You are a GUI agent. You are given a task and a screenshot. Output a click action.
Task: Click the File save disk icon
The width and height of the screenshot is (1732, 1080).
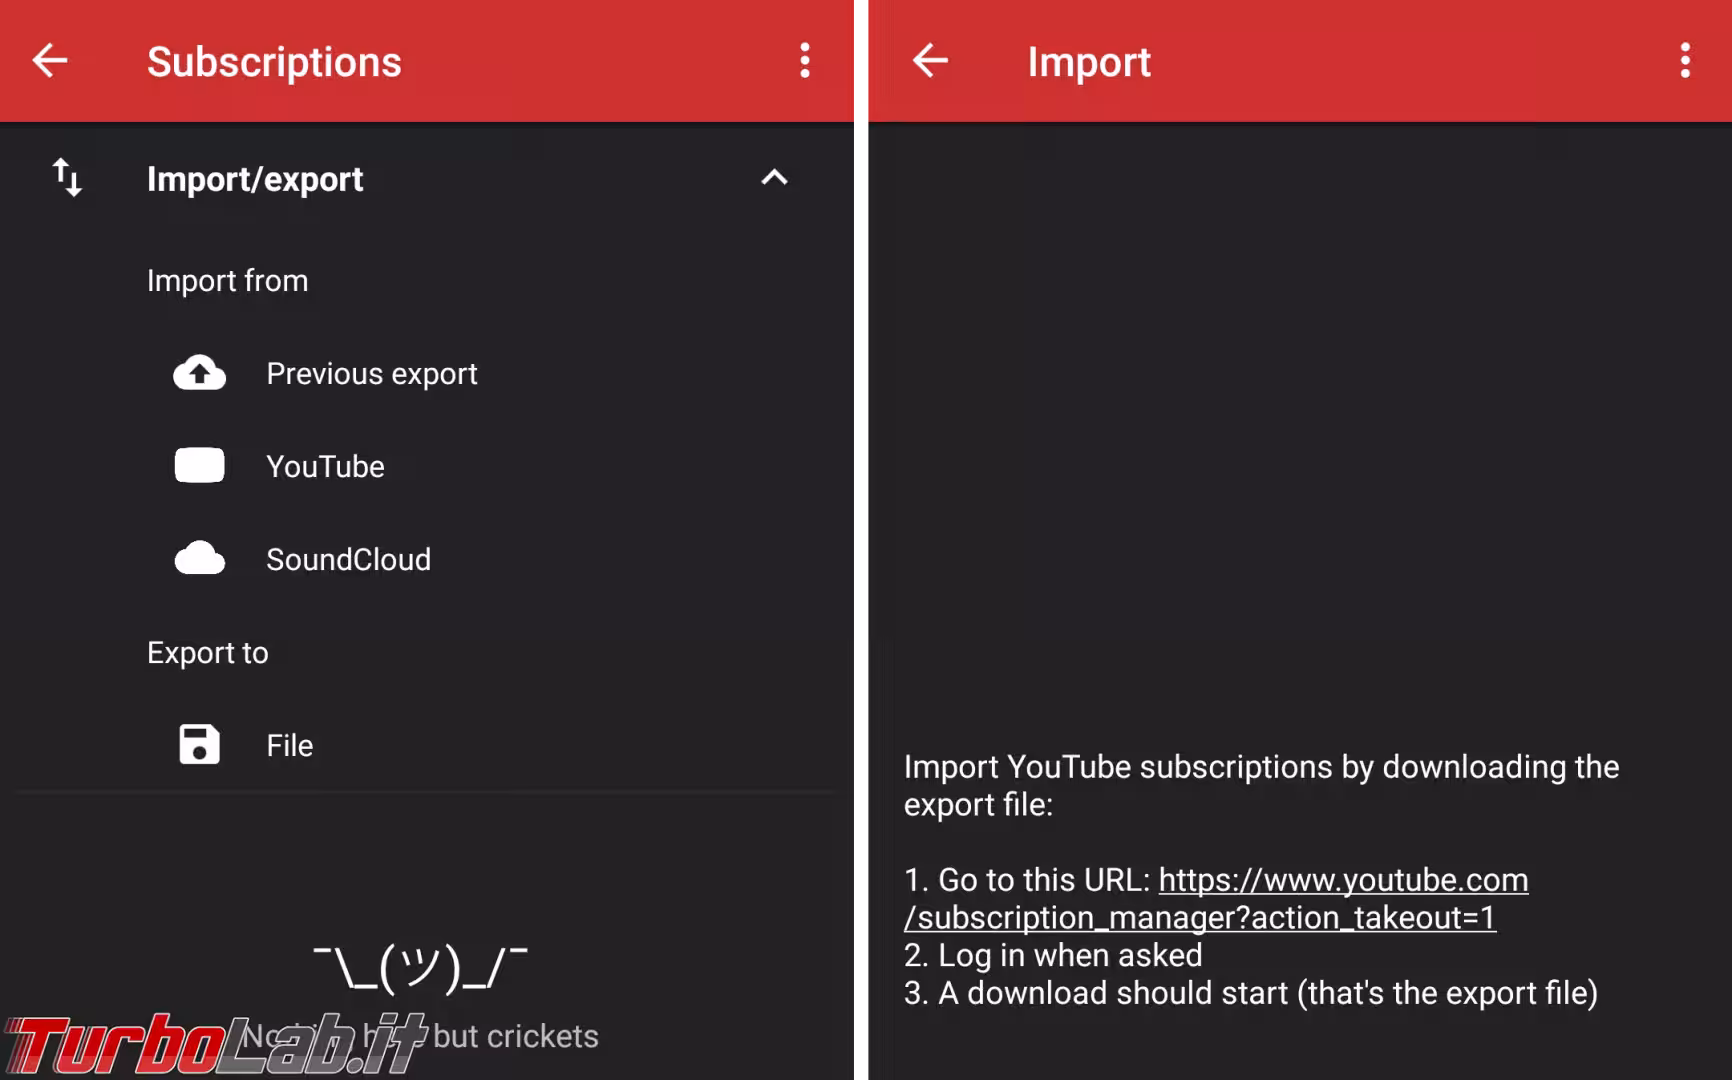199,745
